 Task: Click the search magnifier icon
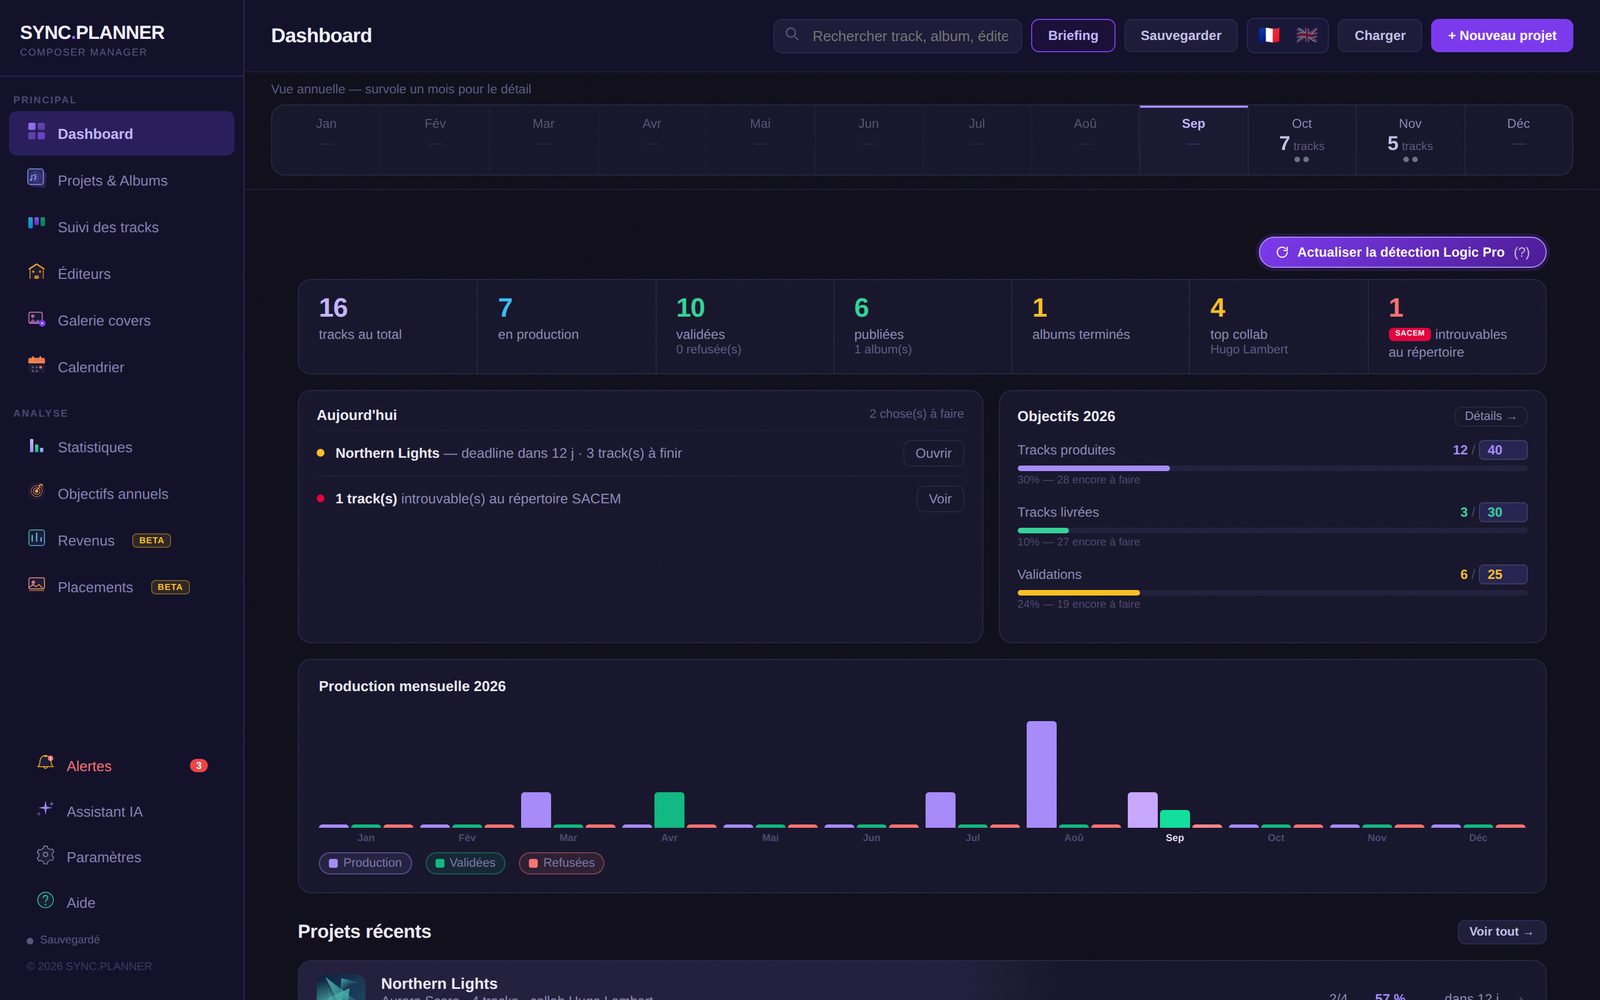pos(792,34)
